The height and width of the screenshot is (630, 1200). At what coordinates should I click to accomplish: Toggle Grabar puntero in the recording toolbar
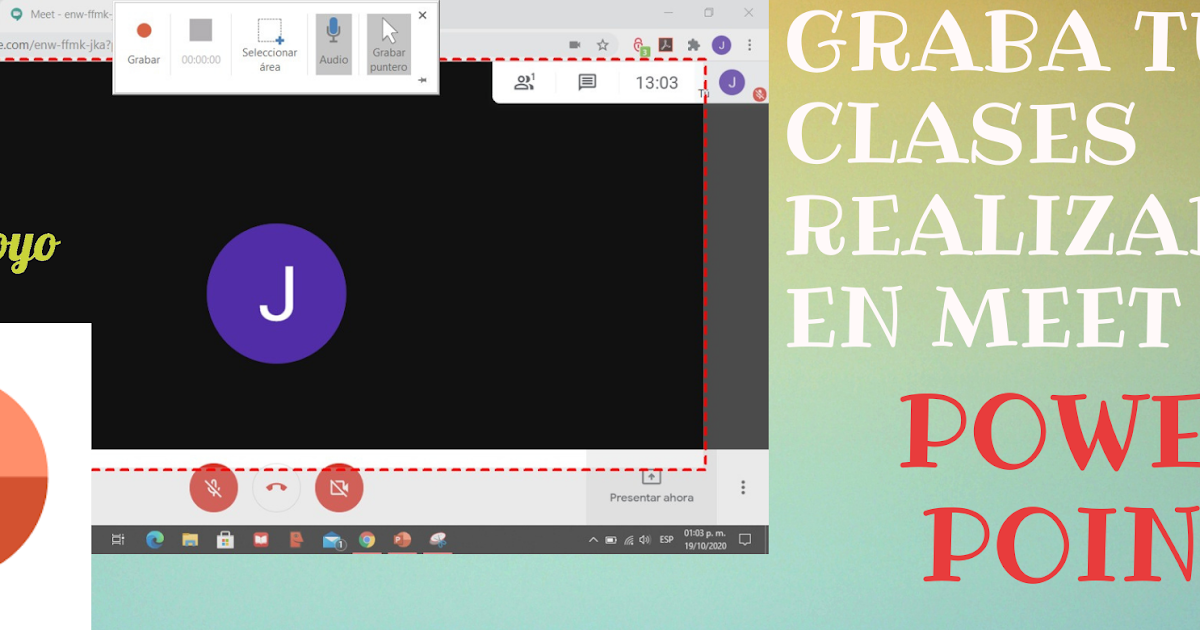click(x=389, y=45)
